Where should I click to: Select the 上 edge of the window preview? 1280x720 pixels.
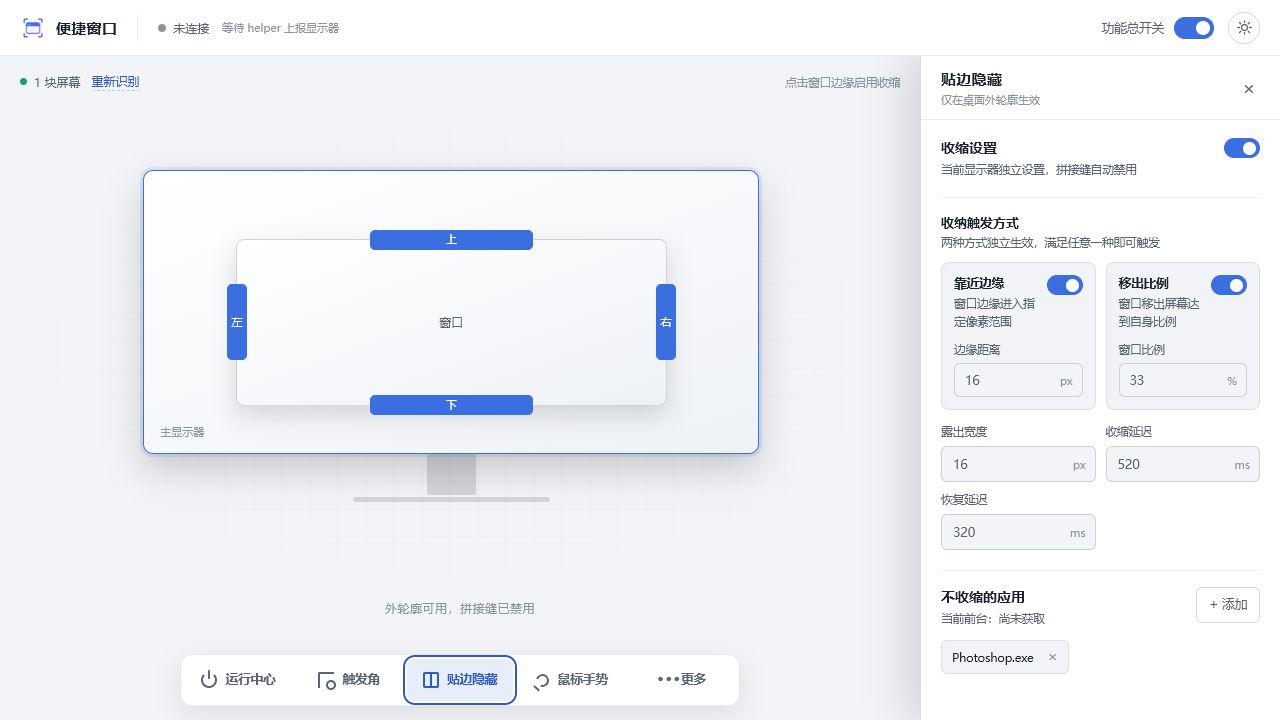[451, 240]
